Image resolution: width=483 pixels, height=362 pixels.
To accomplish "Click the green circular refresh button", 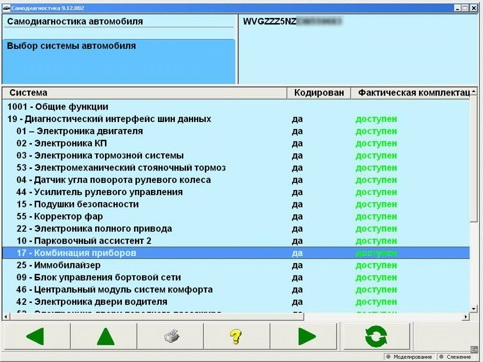I will click(x=376, y=336).
